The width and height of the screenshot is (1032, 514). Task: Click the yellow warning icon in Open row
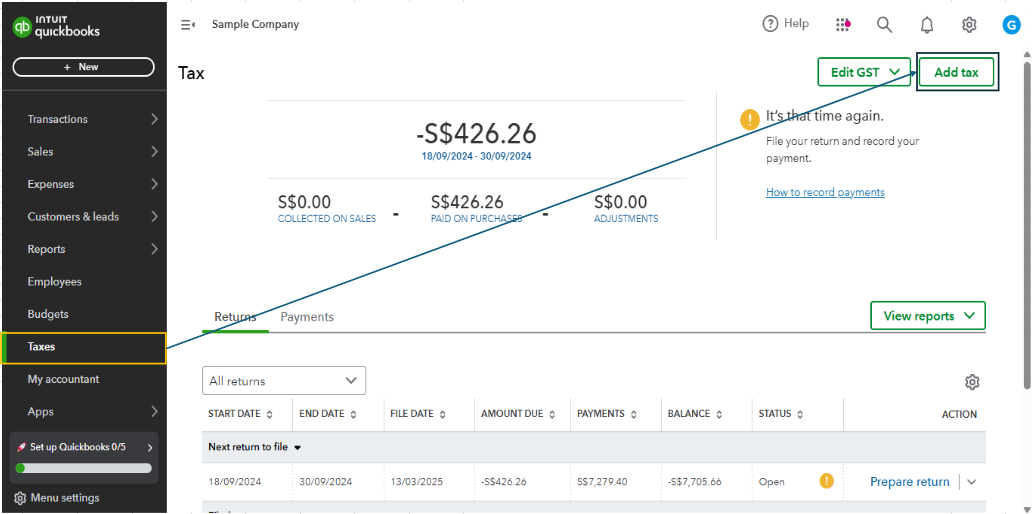click(826, 481)
